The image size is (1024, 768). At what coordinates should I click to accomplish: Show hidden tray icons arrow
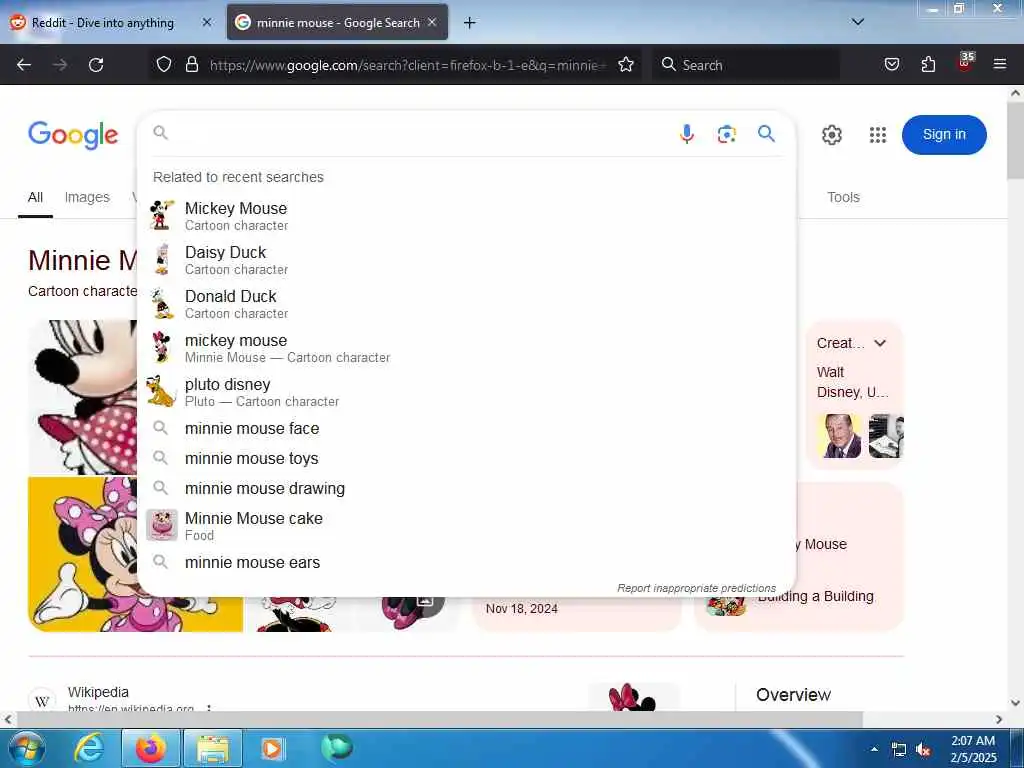coord(874,750)
